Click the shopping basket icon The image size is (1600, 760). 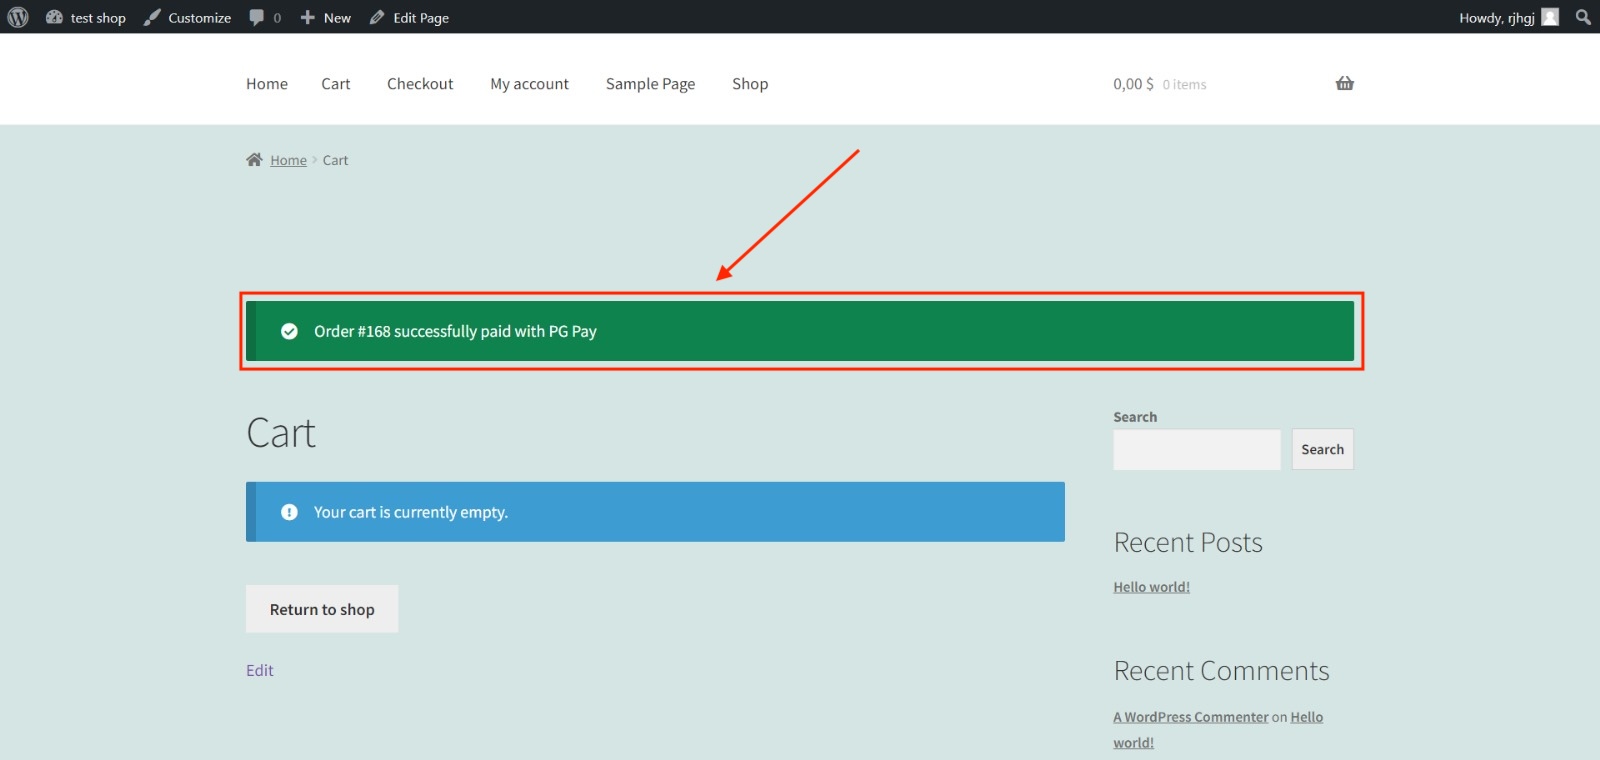pyautogui.click(x=1344, y=84)
